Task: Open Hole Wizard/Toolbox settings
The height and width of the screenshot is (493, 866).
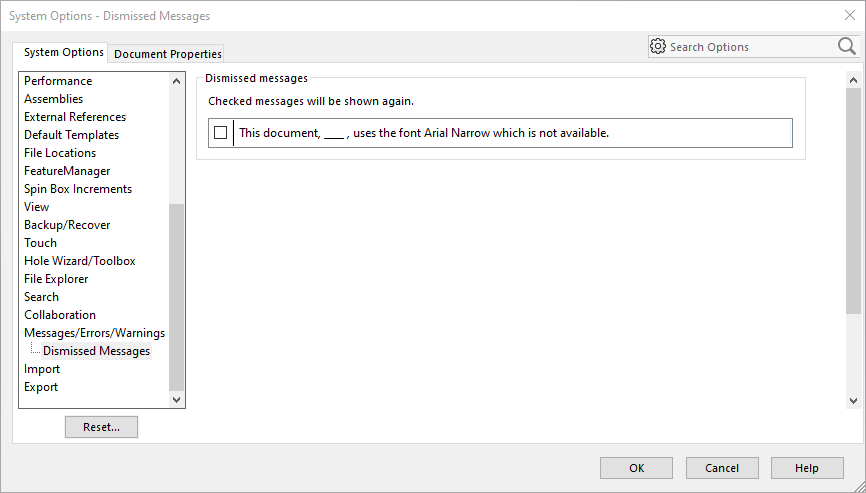Action: pyautogui.click(x=80, y=261)
